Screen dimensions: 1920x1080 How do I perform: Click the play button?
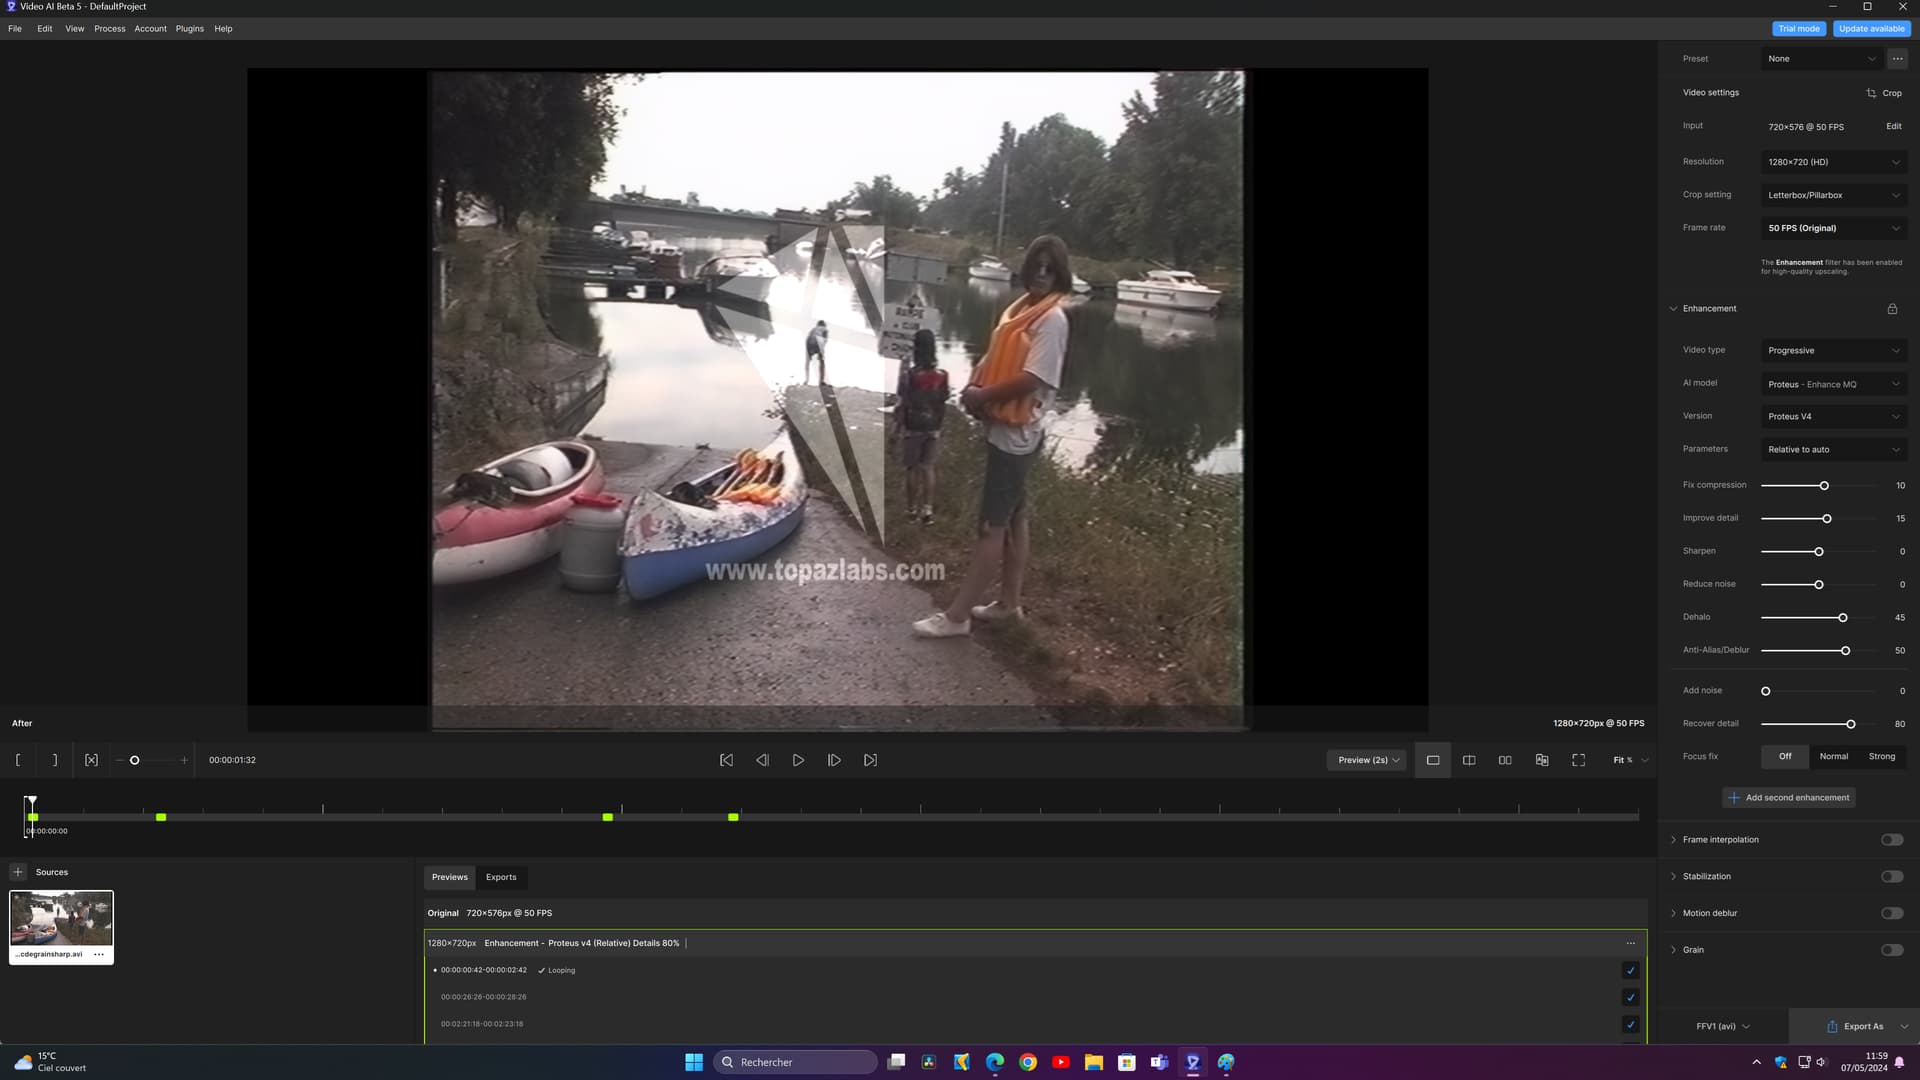click(x=798, y=760)
